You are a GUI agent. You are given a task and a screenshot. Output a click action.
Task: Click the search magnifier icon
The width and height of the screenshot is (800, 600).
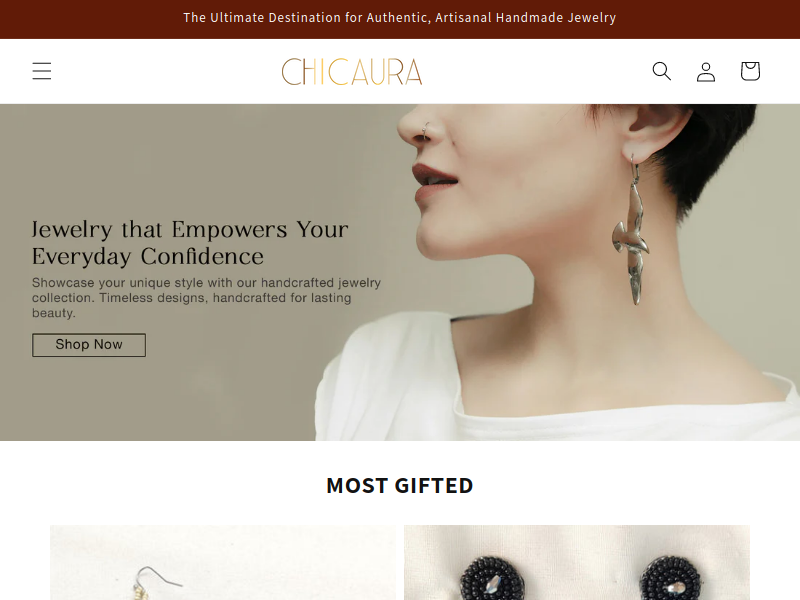pyautogui.click(x=661, y=71)
